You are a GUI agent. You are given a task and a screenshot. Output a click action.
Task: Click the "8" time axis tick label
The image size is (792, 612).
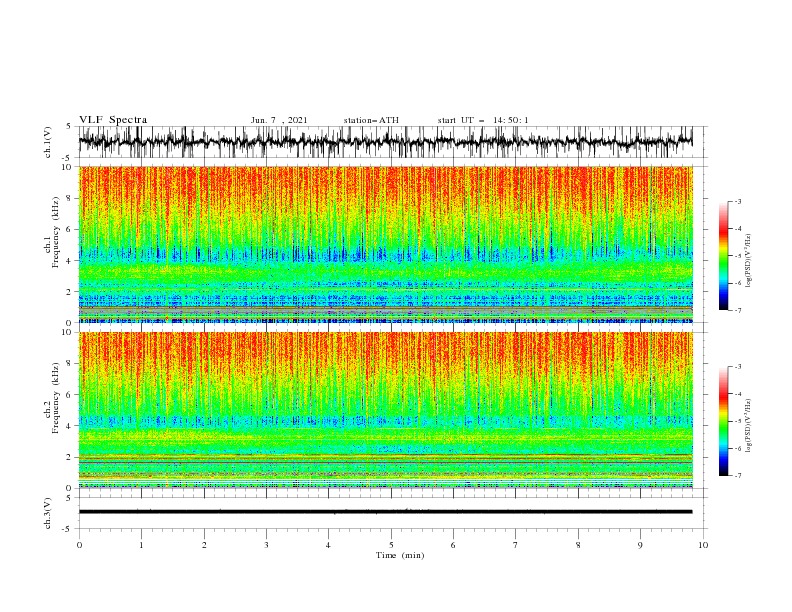click(578, 545)
